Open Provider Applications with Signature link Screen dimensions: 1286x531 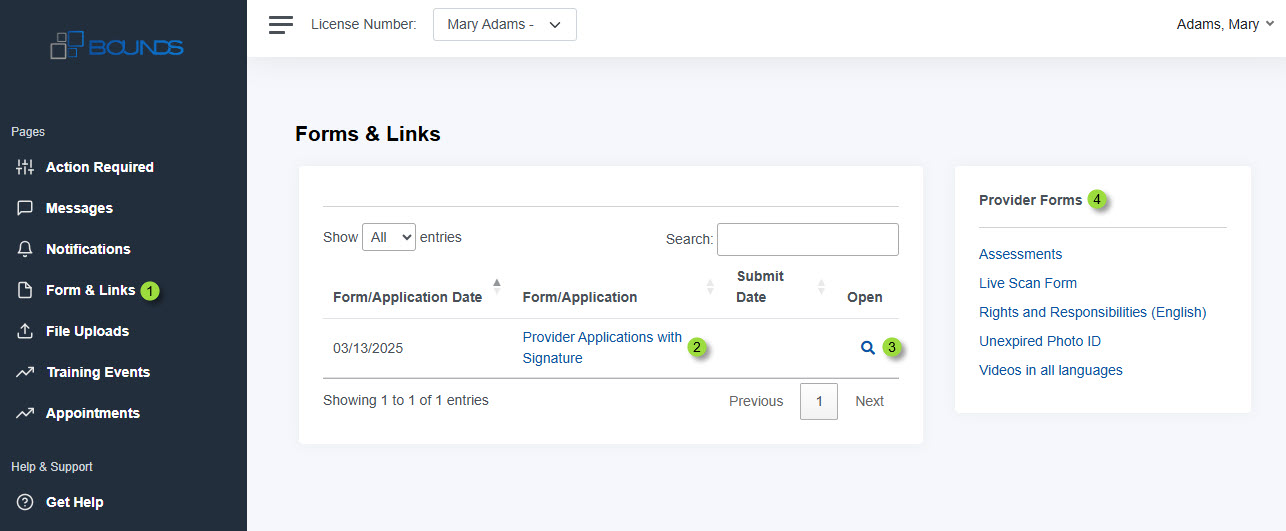602,348
